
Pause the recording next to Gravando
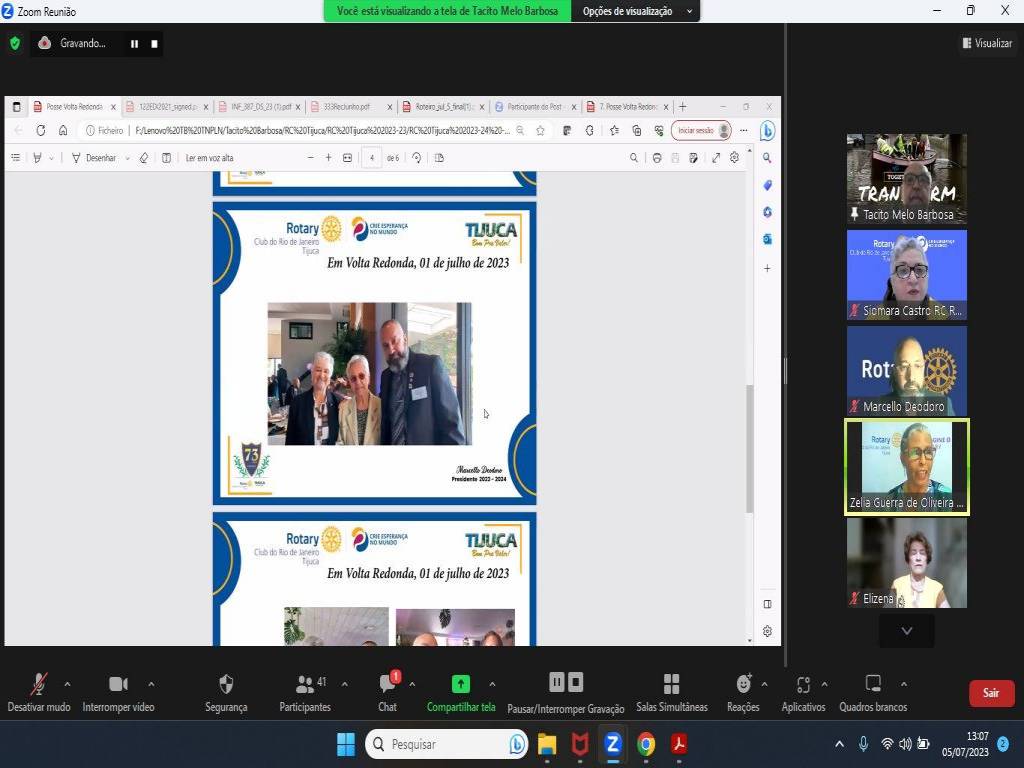(x=134, y=44)
